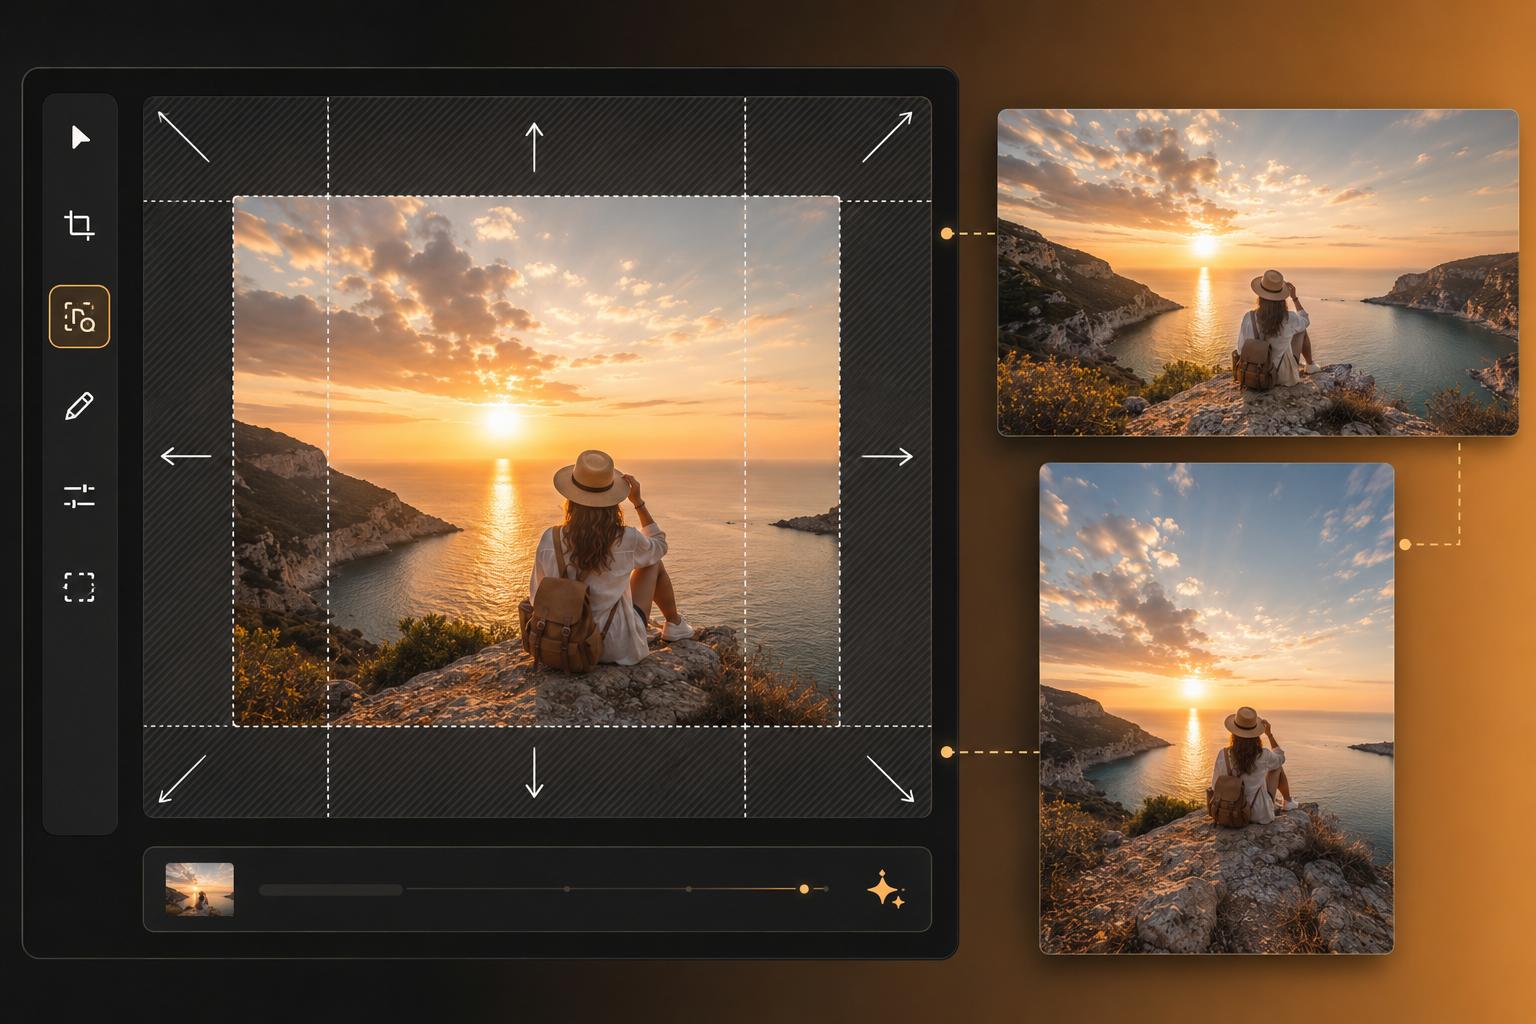Screen dimensions: 1536x1024
Task: Expand canvas right with right arrow
Action: 887,457
